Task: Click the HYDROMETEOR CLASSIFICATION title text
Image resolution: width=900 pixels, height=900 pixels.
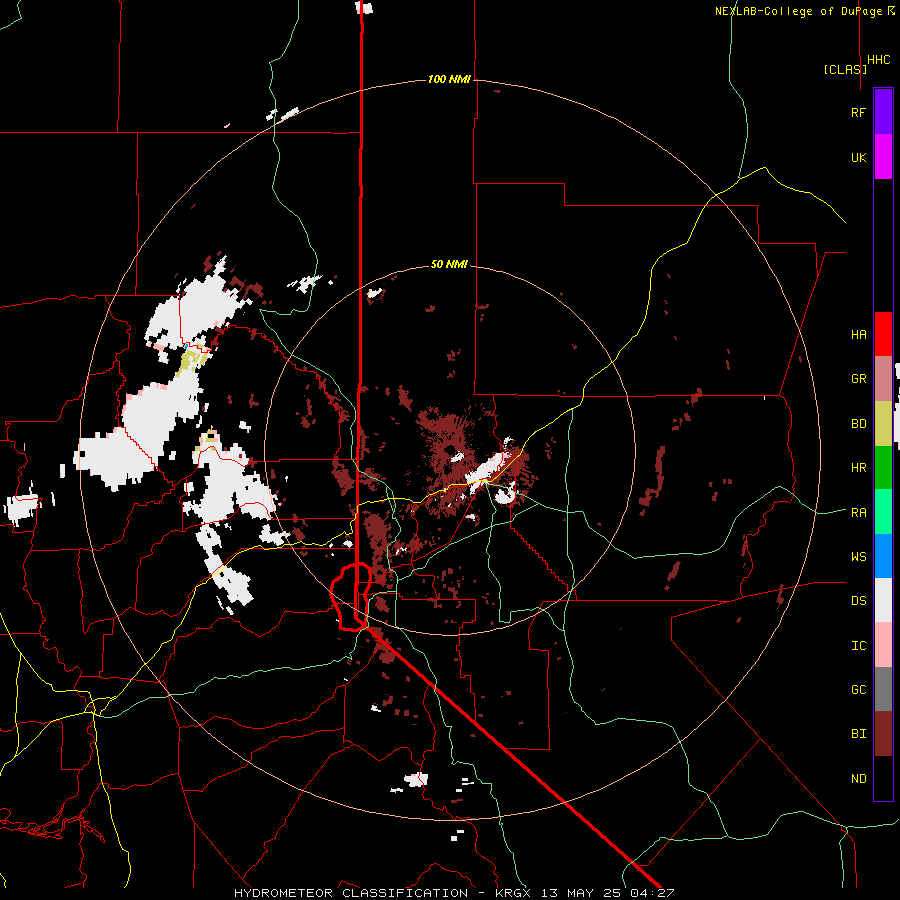Action: pos(351,893)
